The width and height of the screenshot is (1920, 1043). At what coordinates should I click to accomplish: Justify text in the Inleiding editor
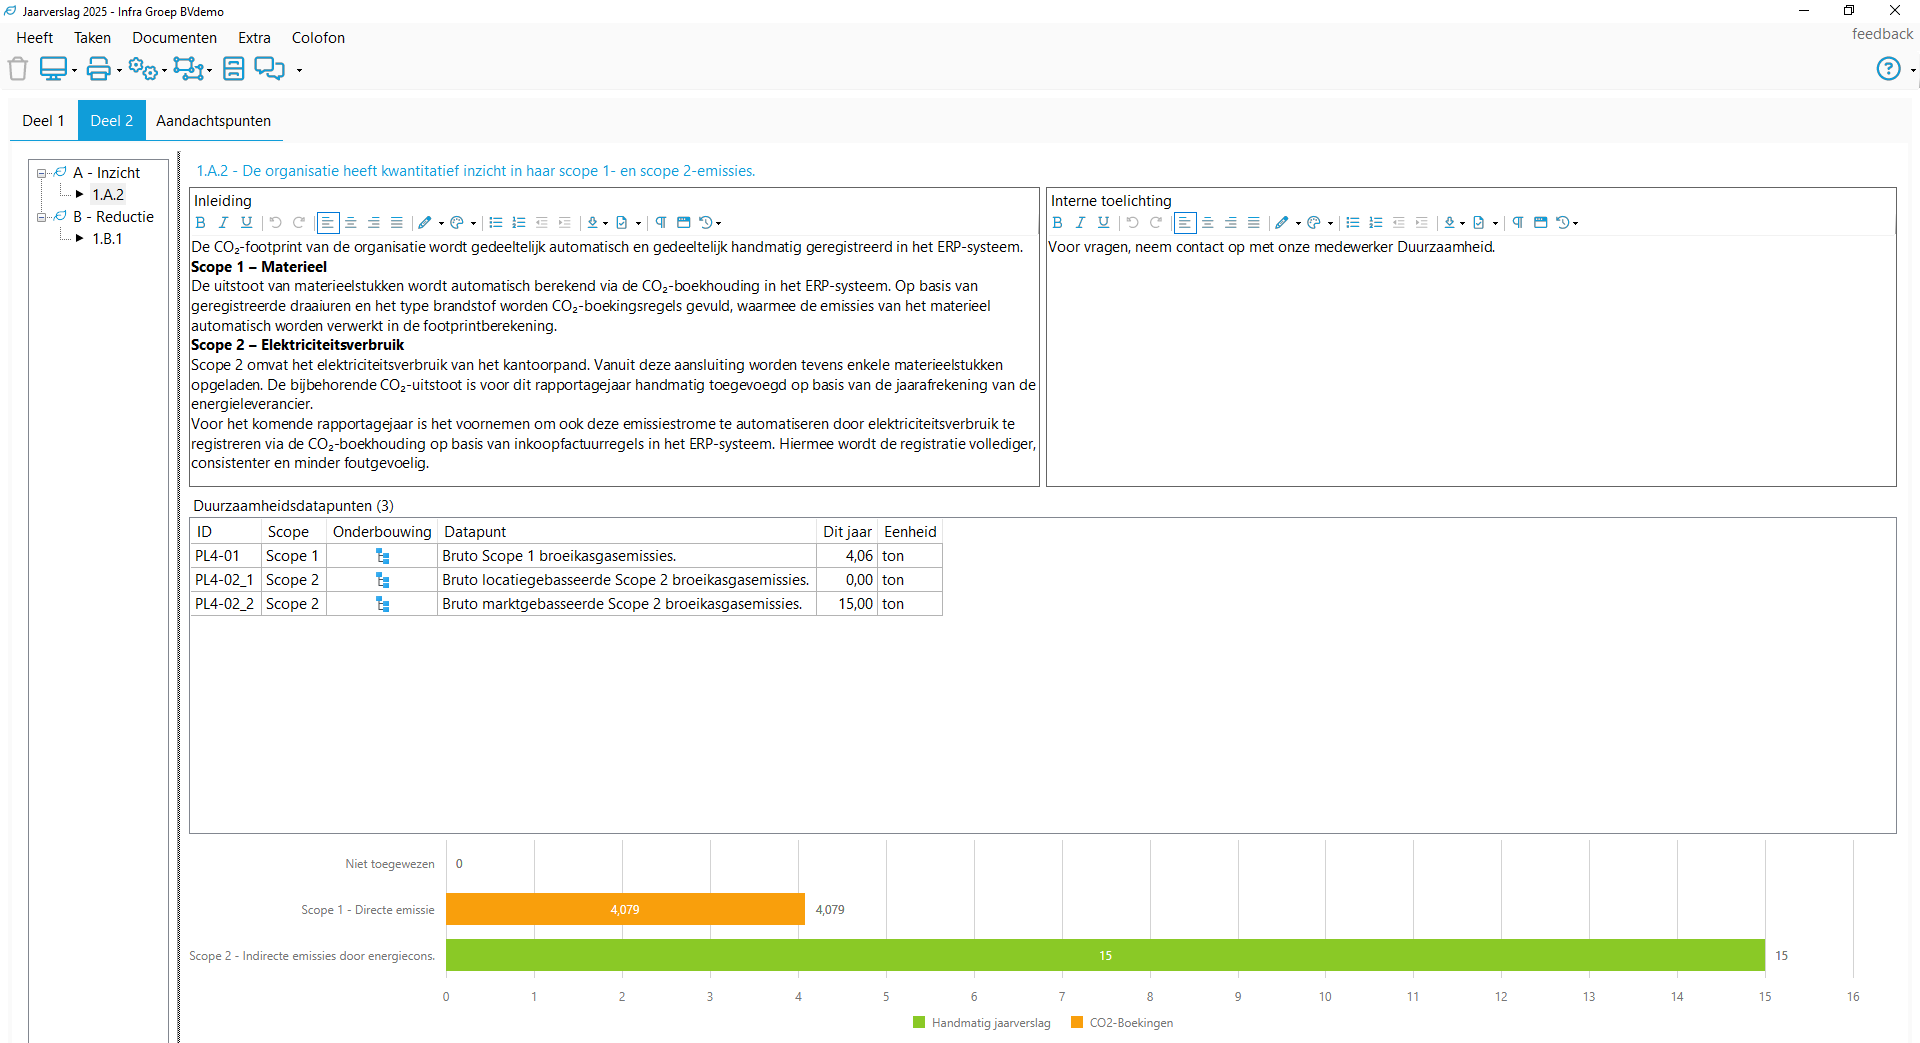397,223
